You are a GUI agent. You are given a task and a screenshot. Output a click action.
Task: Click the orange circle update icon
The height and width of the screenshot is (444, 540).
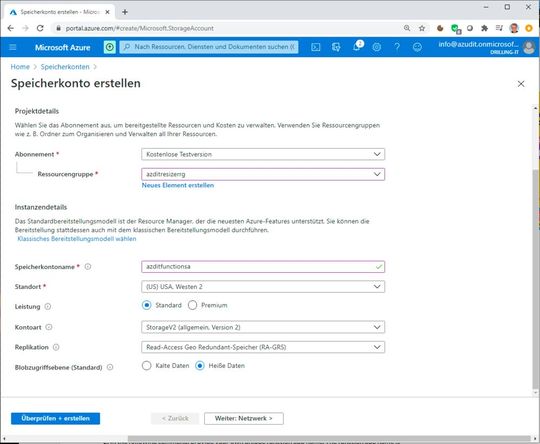529,28
